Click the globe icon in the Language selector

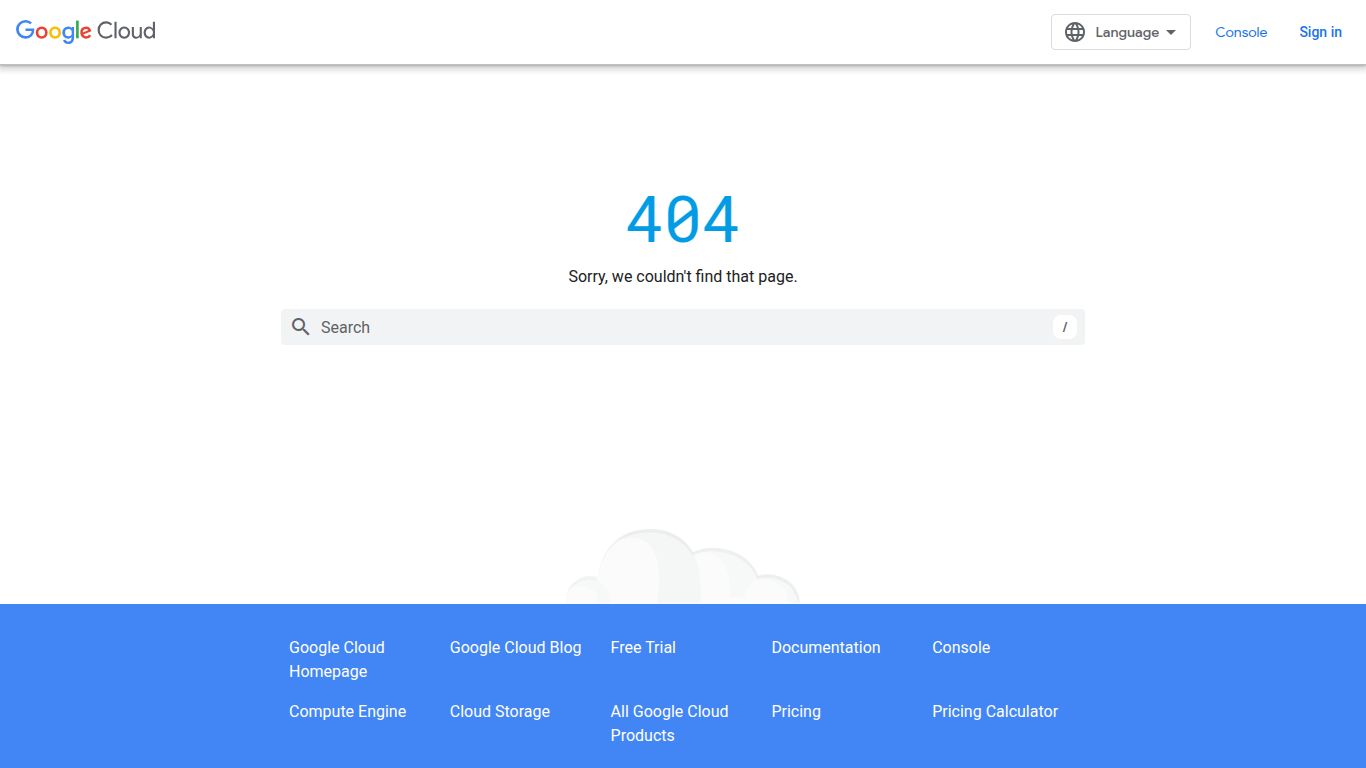[x=1074, y=31]
